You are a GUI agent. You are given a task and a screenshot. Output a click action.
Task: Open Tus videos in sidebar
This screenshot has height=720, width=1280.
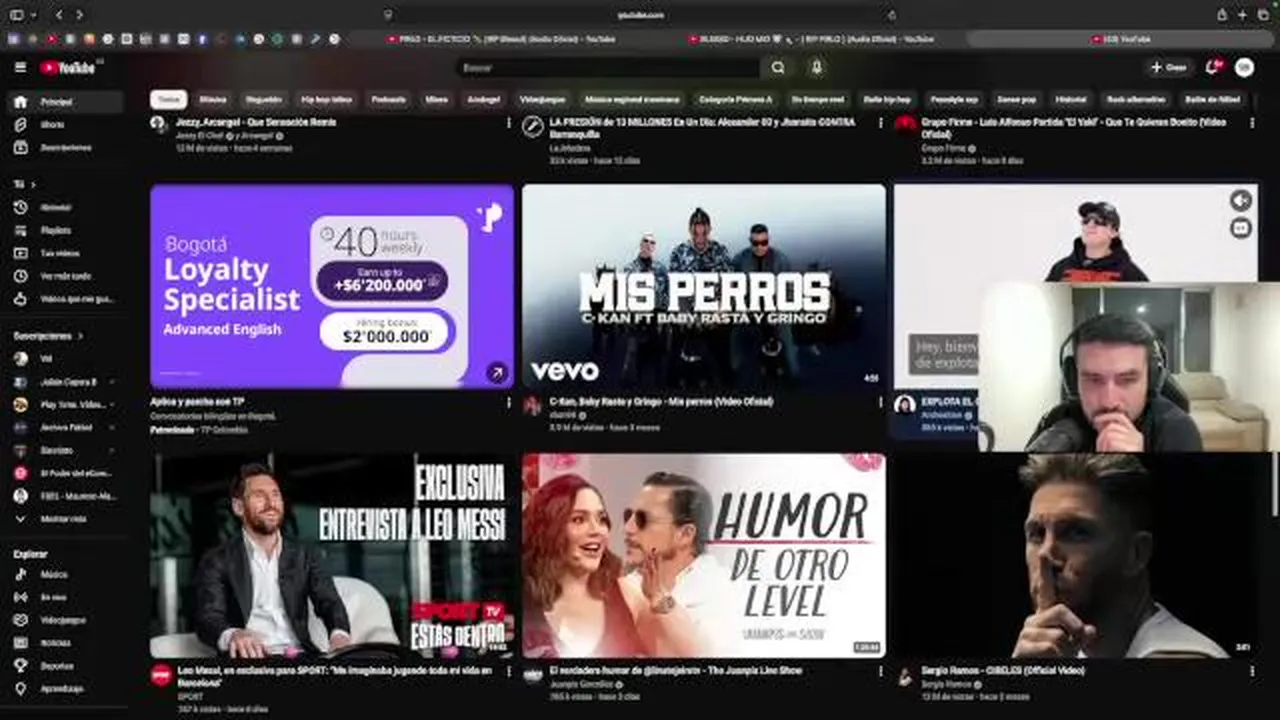pos(63,253)
